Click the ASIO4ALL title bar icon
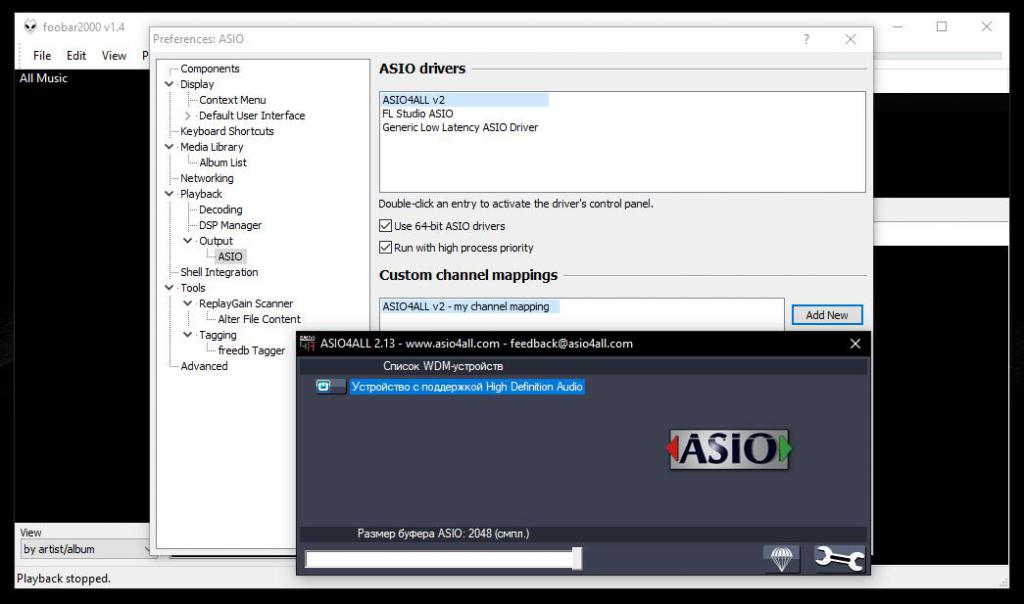The height and width of the screenshot is (604, 1024). (x=307, y=343)
